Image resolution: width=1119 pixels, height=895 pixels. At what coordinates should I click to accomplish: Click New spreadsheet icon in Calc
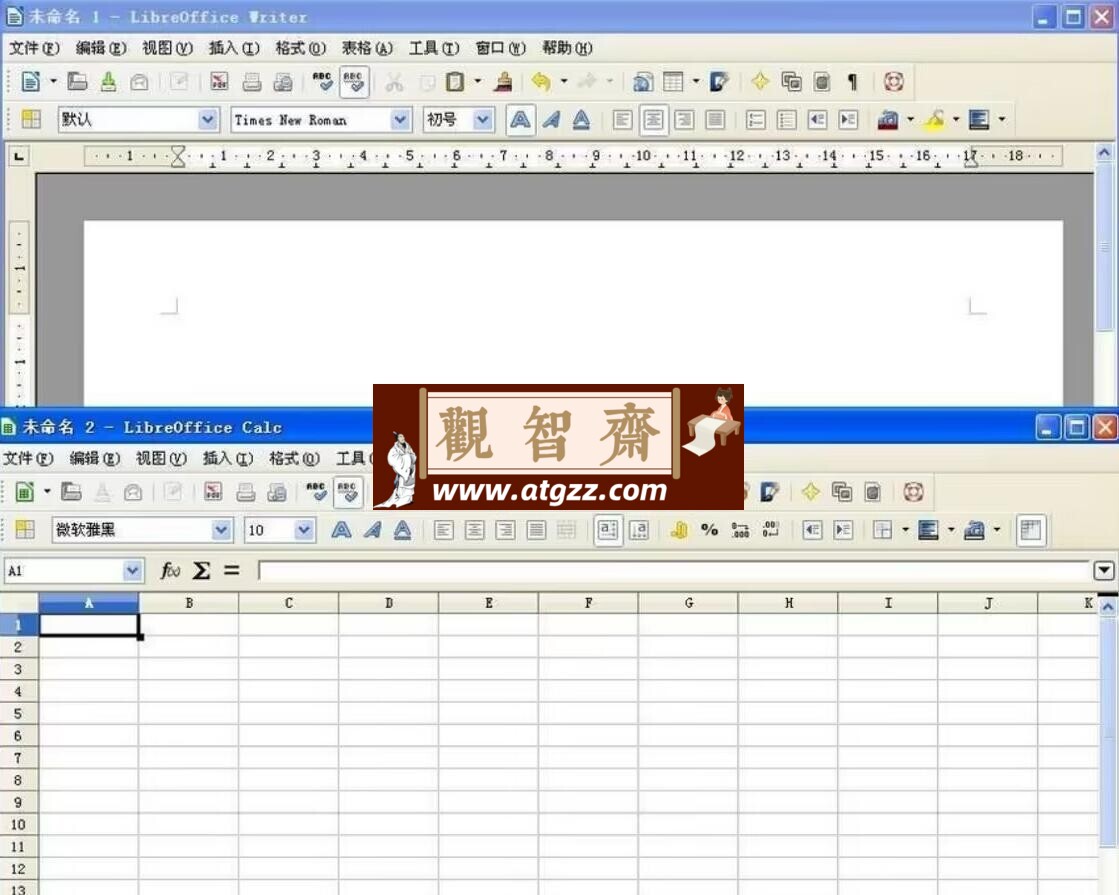click(x=24, y=492)
